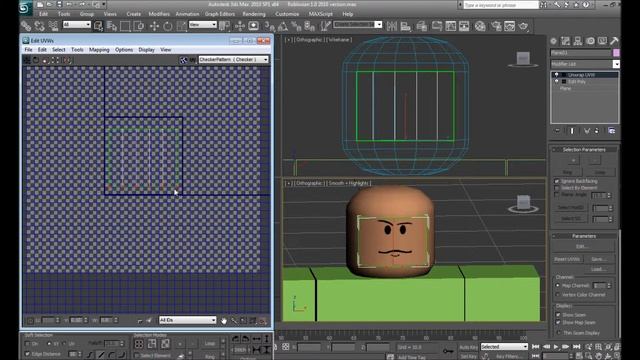640x360 pixels.
Task: Click the Select by Name icon
Action: pos(112,26)
